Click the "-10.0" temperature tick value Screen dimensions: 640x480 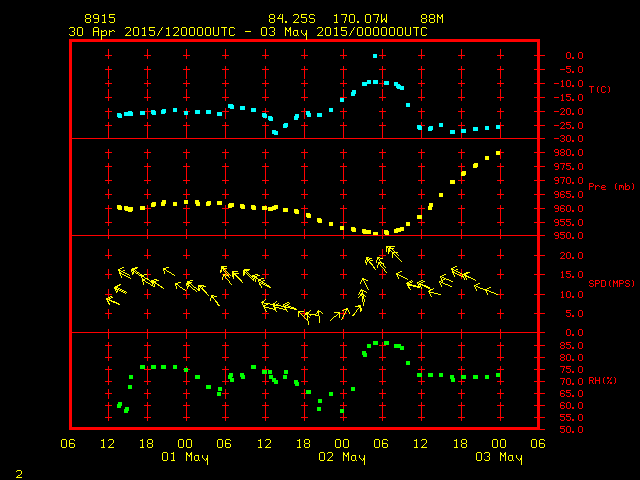[x=569, y=84]
